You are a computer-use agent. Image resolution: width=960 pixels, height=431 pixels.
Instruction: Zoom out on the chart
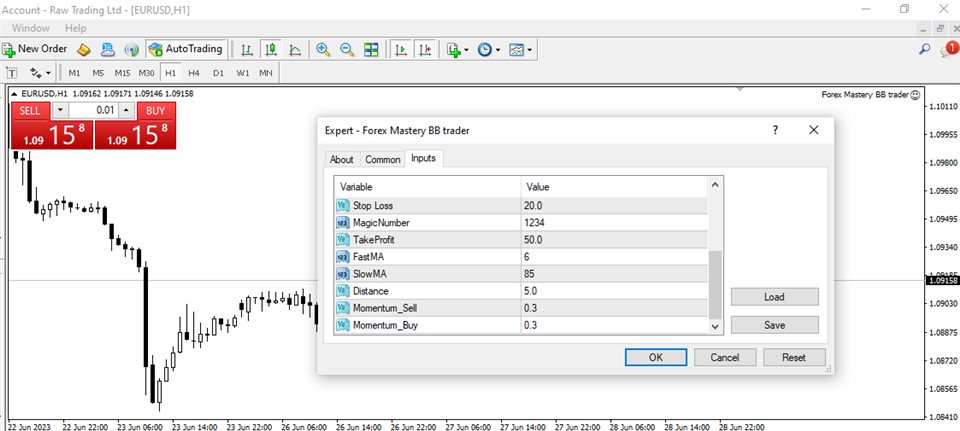point(347,50)
